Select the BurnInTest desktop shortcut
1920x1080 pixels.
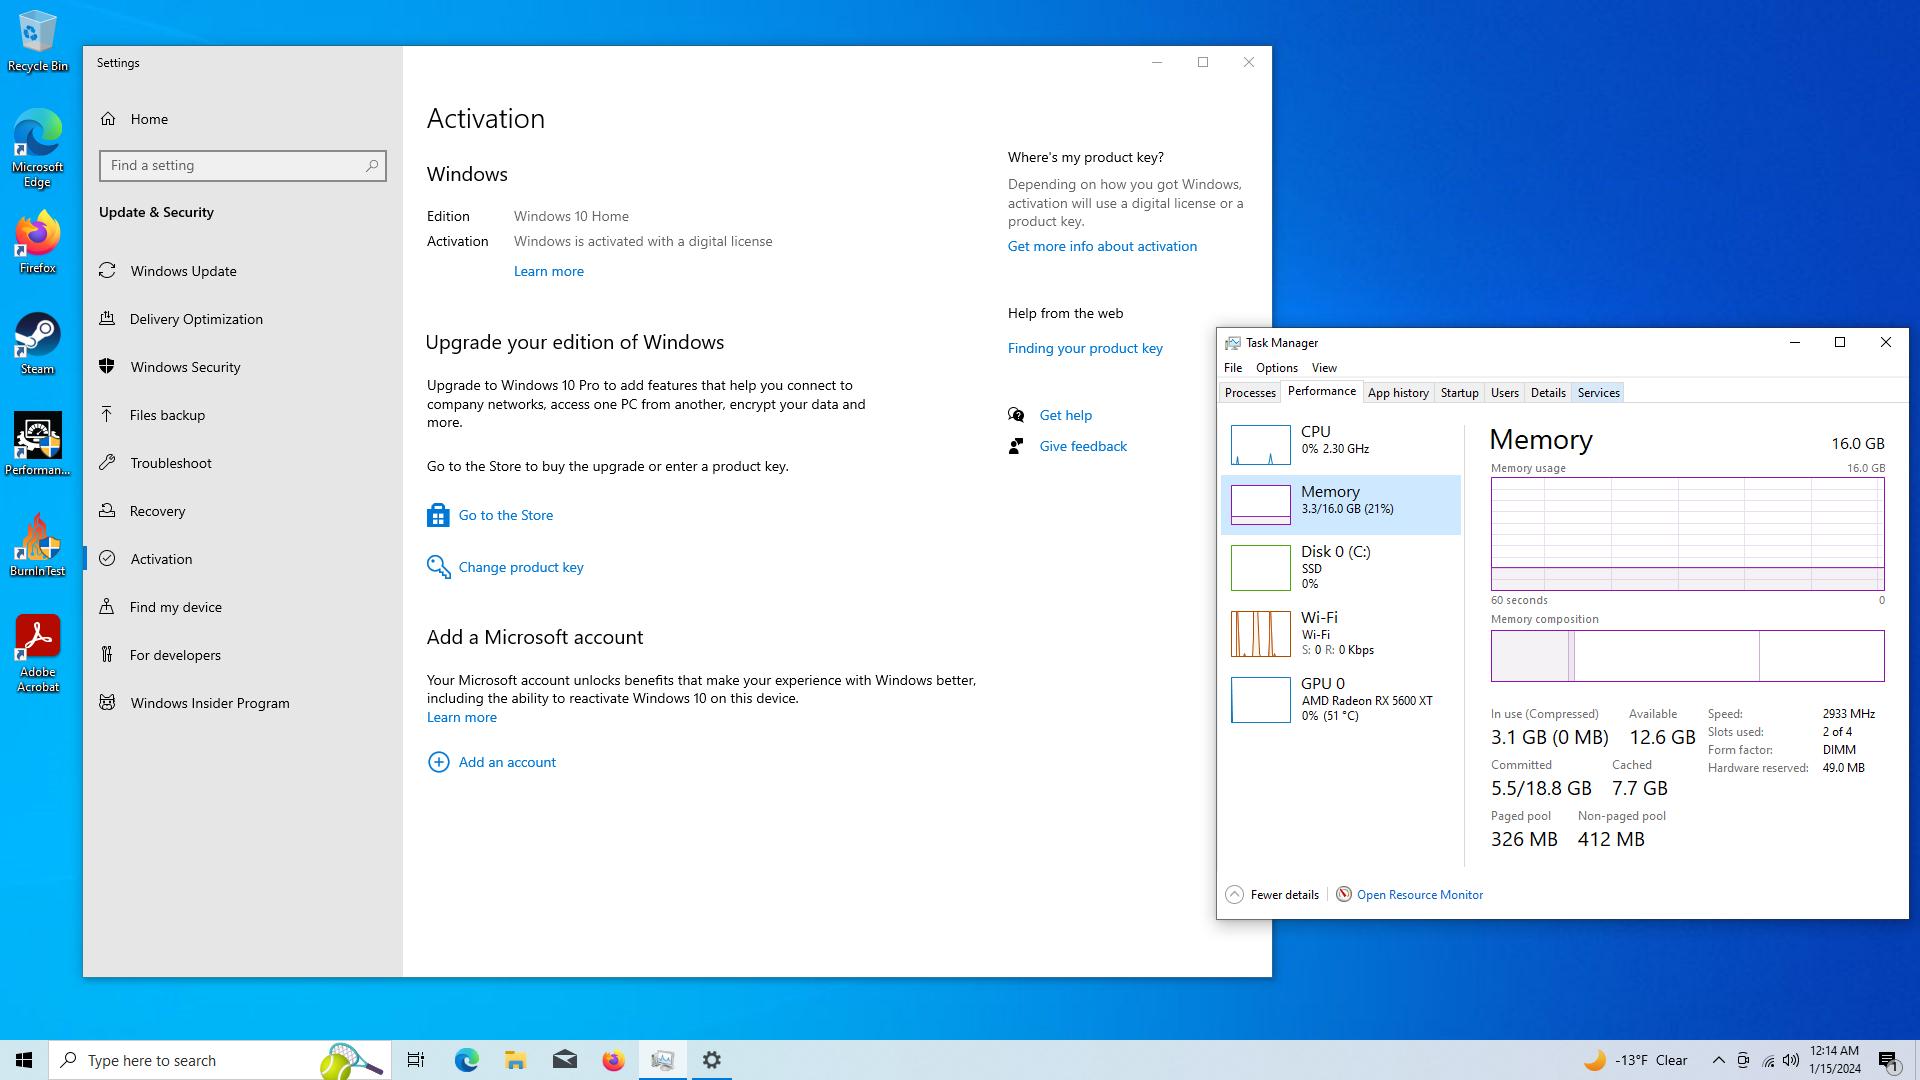(37, 545)
